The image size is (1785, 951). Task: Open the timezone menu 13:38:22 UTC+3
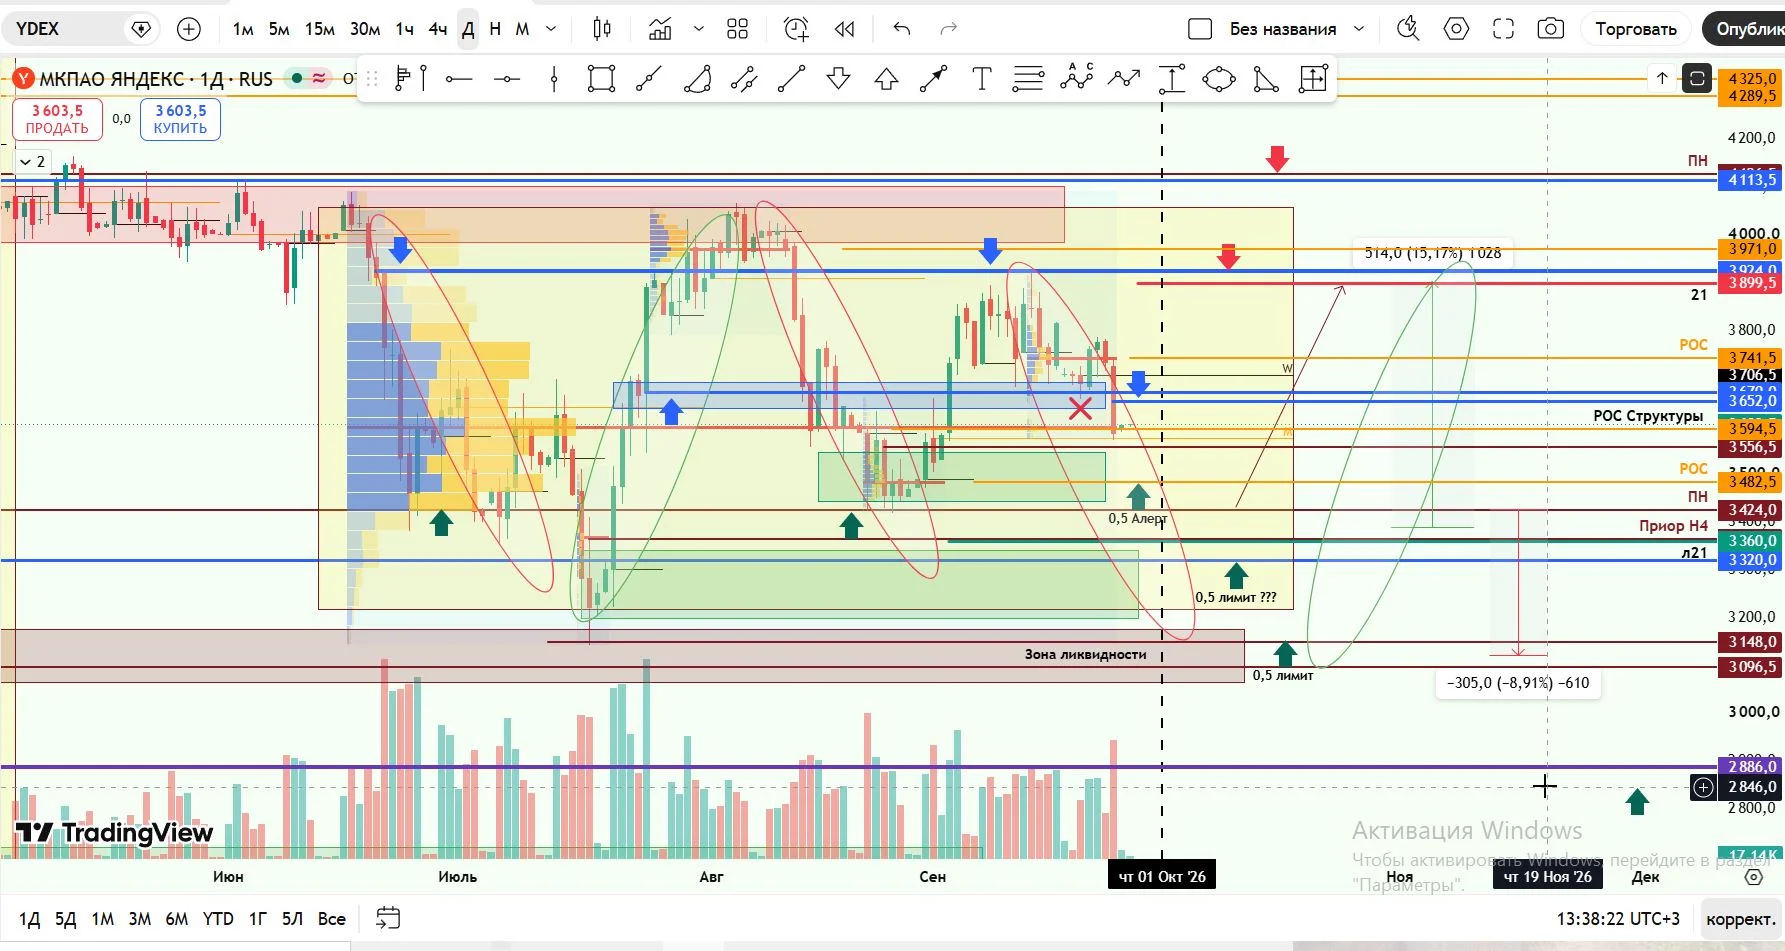[x=1618, y=919]
